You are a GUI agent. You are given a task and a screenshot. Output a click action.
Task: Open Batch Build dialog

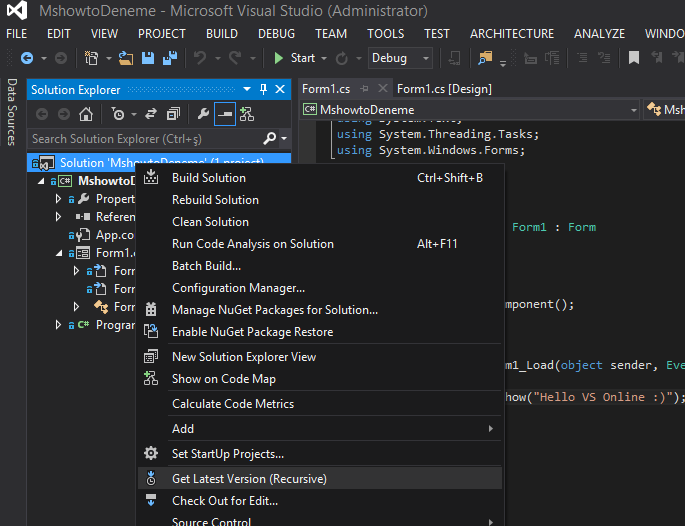(x=321, y=266)
